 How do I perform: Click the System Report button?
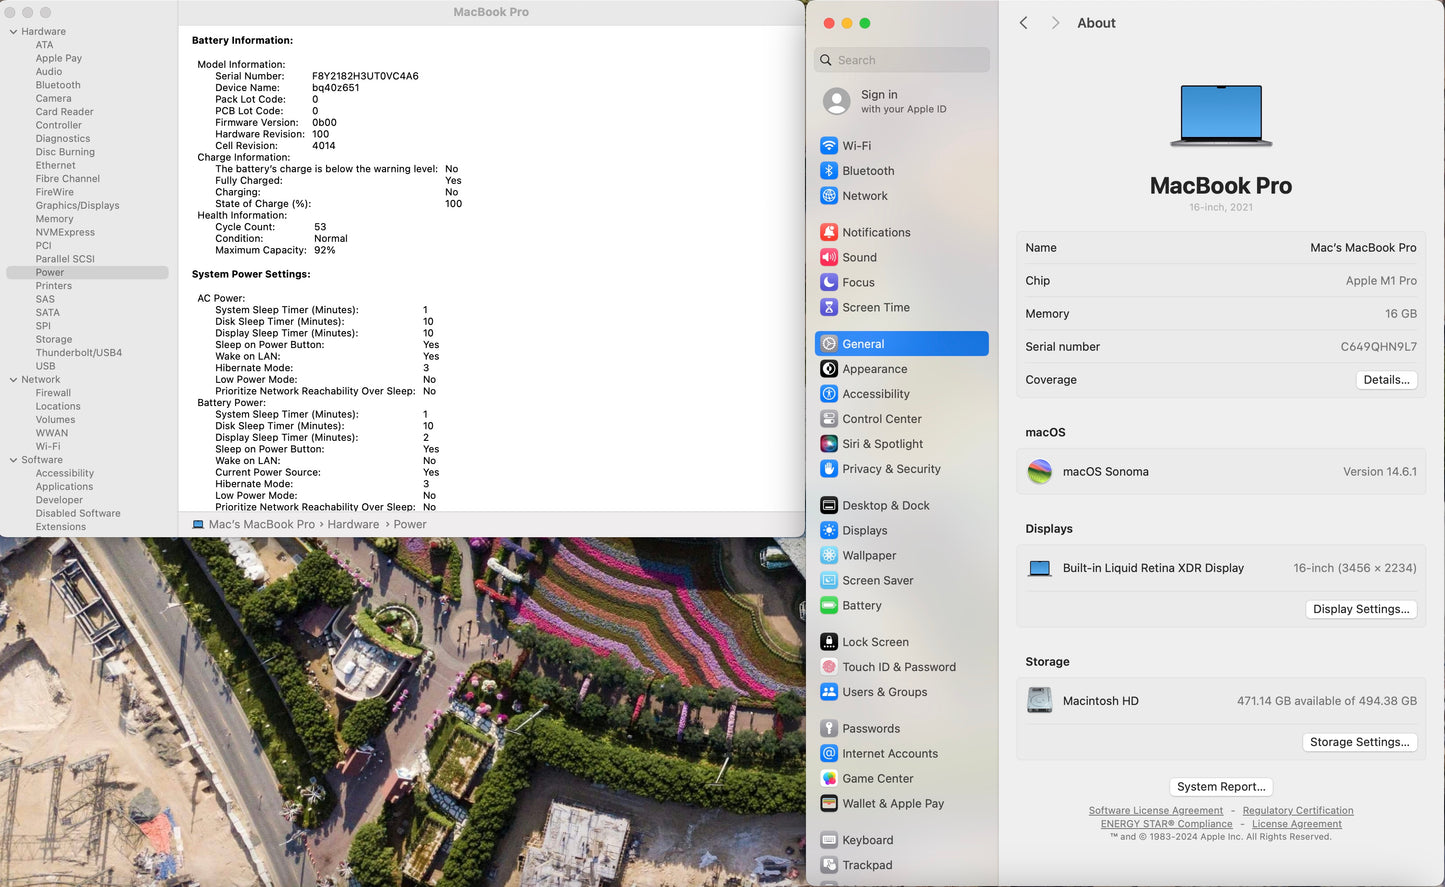(x=1221, y=787)
